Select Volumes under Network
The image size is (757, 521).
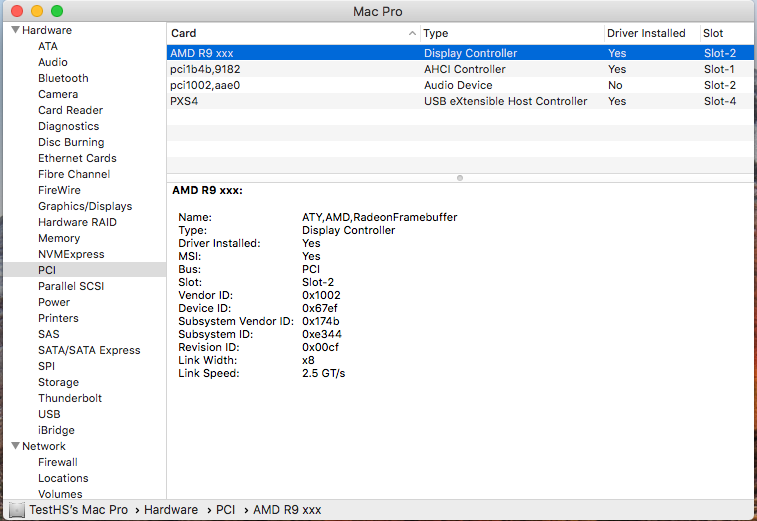click(60, 494)
